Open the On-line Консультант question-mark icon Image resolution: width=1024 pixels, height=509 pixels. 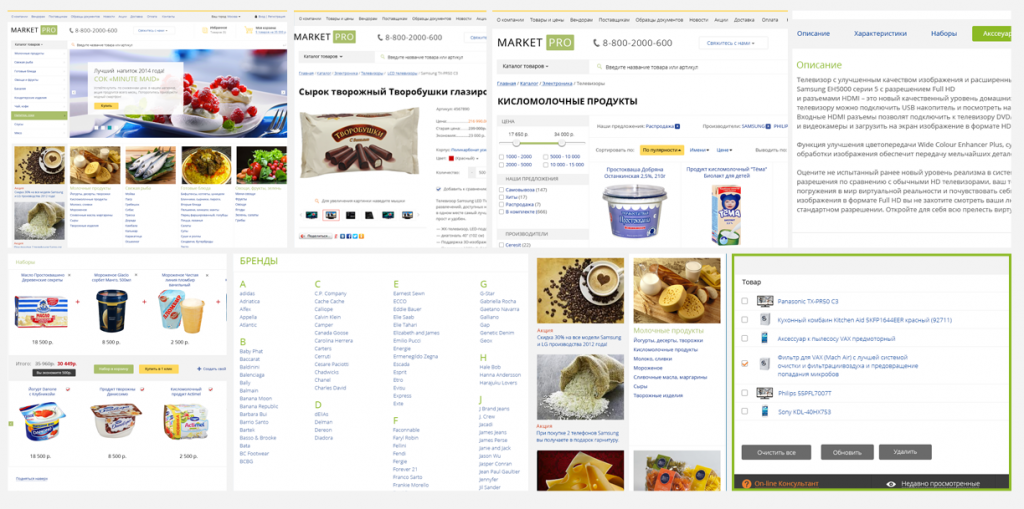[746, 484]
